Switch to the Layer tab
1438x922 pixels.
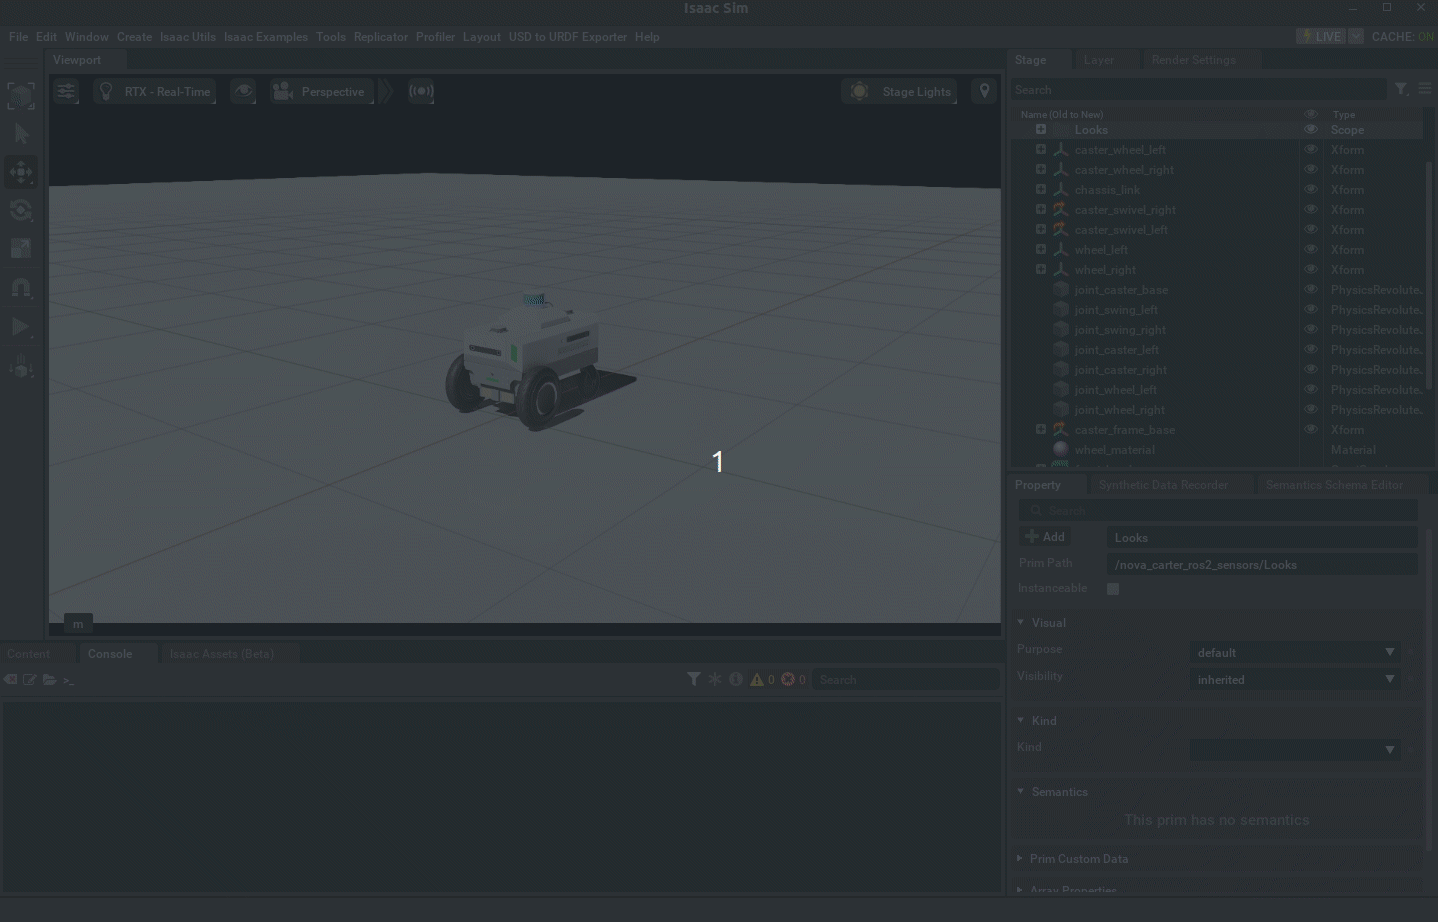coord(1098,59)
